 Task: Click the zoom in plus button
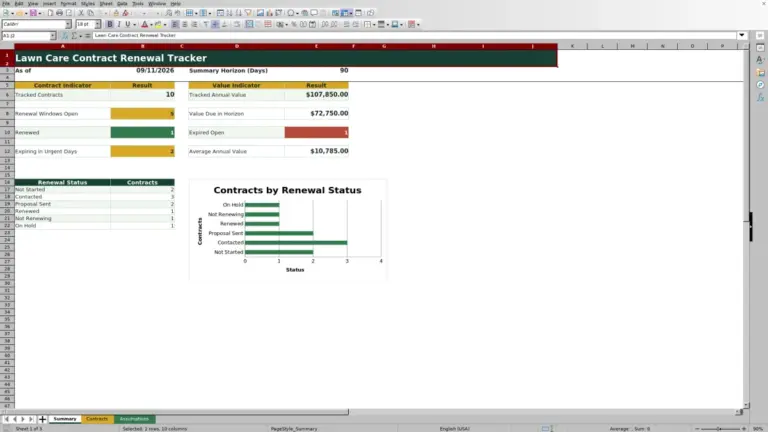(x=744, y=429)
